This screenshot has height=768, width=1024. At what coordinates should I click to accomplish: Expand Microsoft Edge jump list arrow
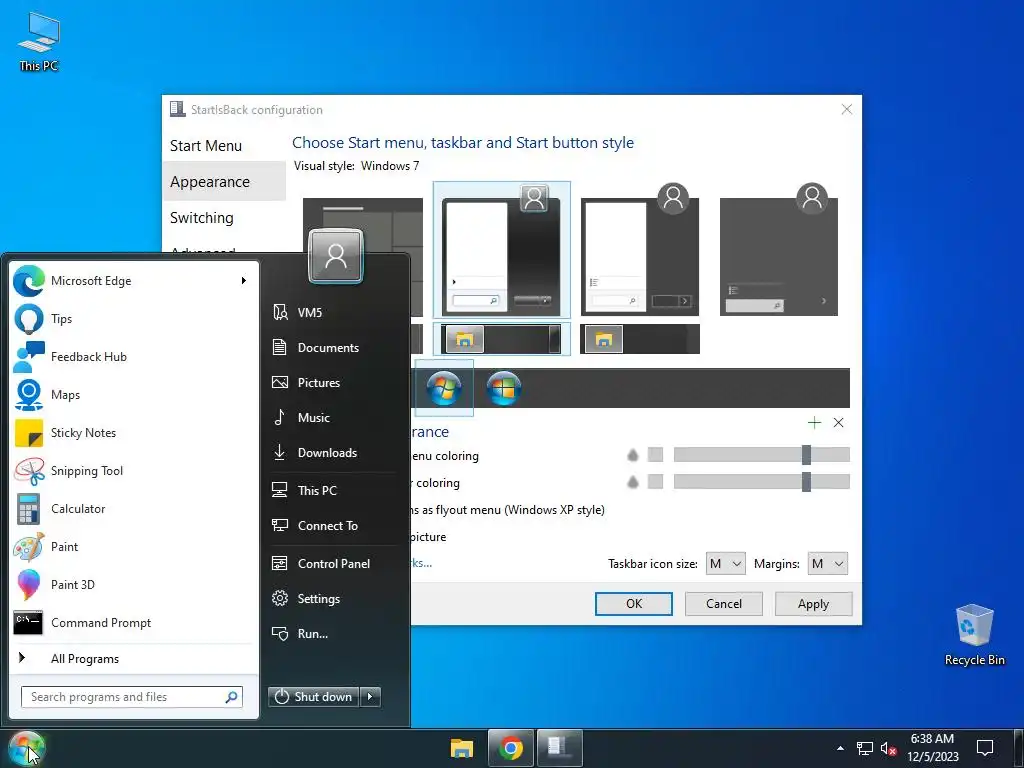tap(244, 281)
